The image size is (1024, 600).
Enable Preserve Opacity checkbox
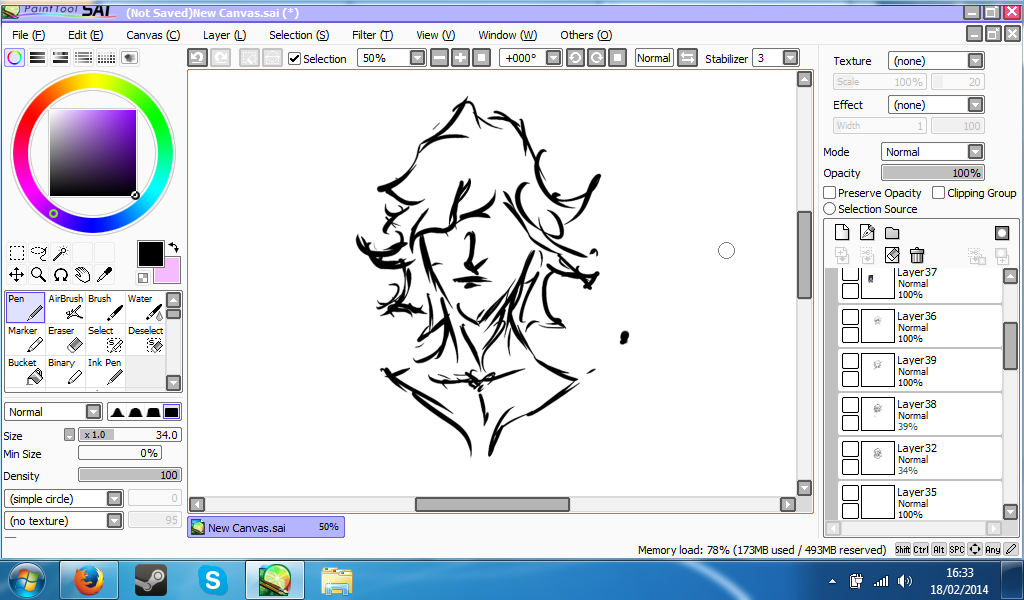pyautogui.click(x=830, y=193)
